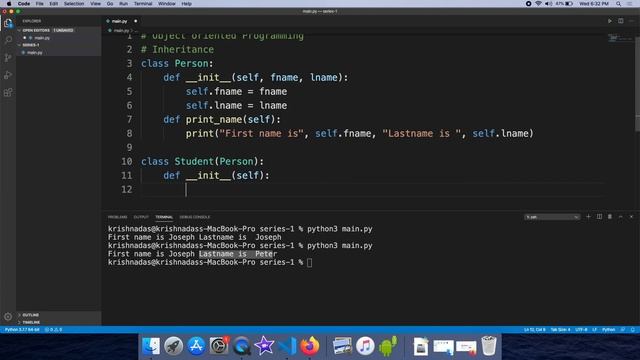This screenshot has height=360, width=640.
Task: Open Finder from the Dock
Action: pos(151,346)
